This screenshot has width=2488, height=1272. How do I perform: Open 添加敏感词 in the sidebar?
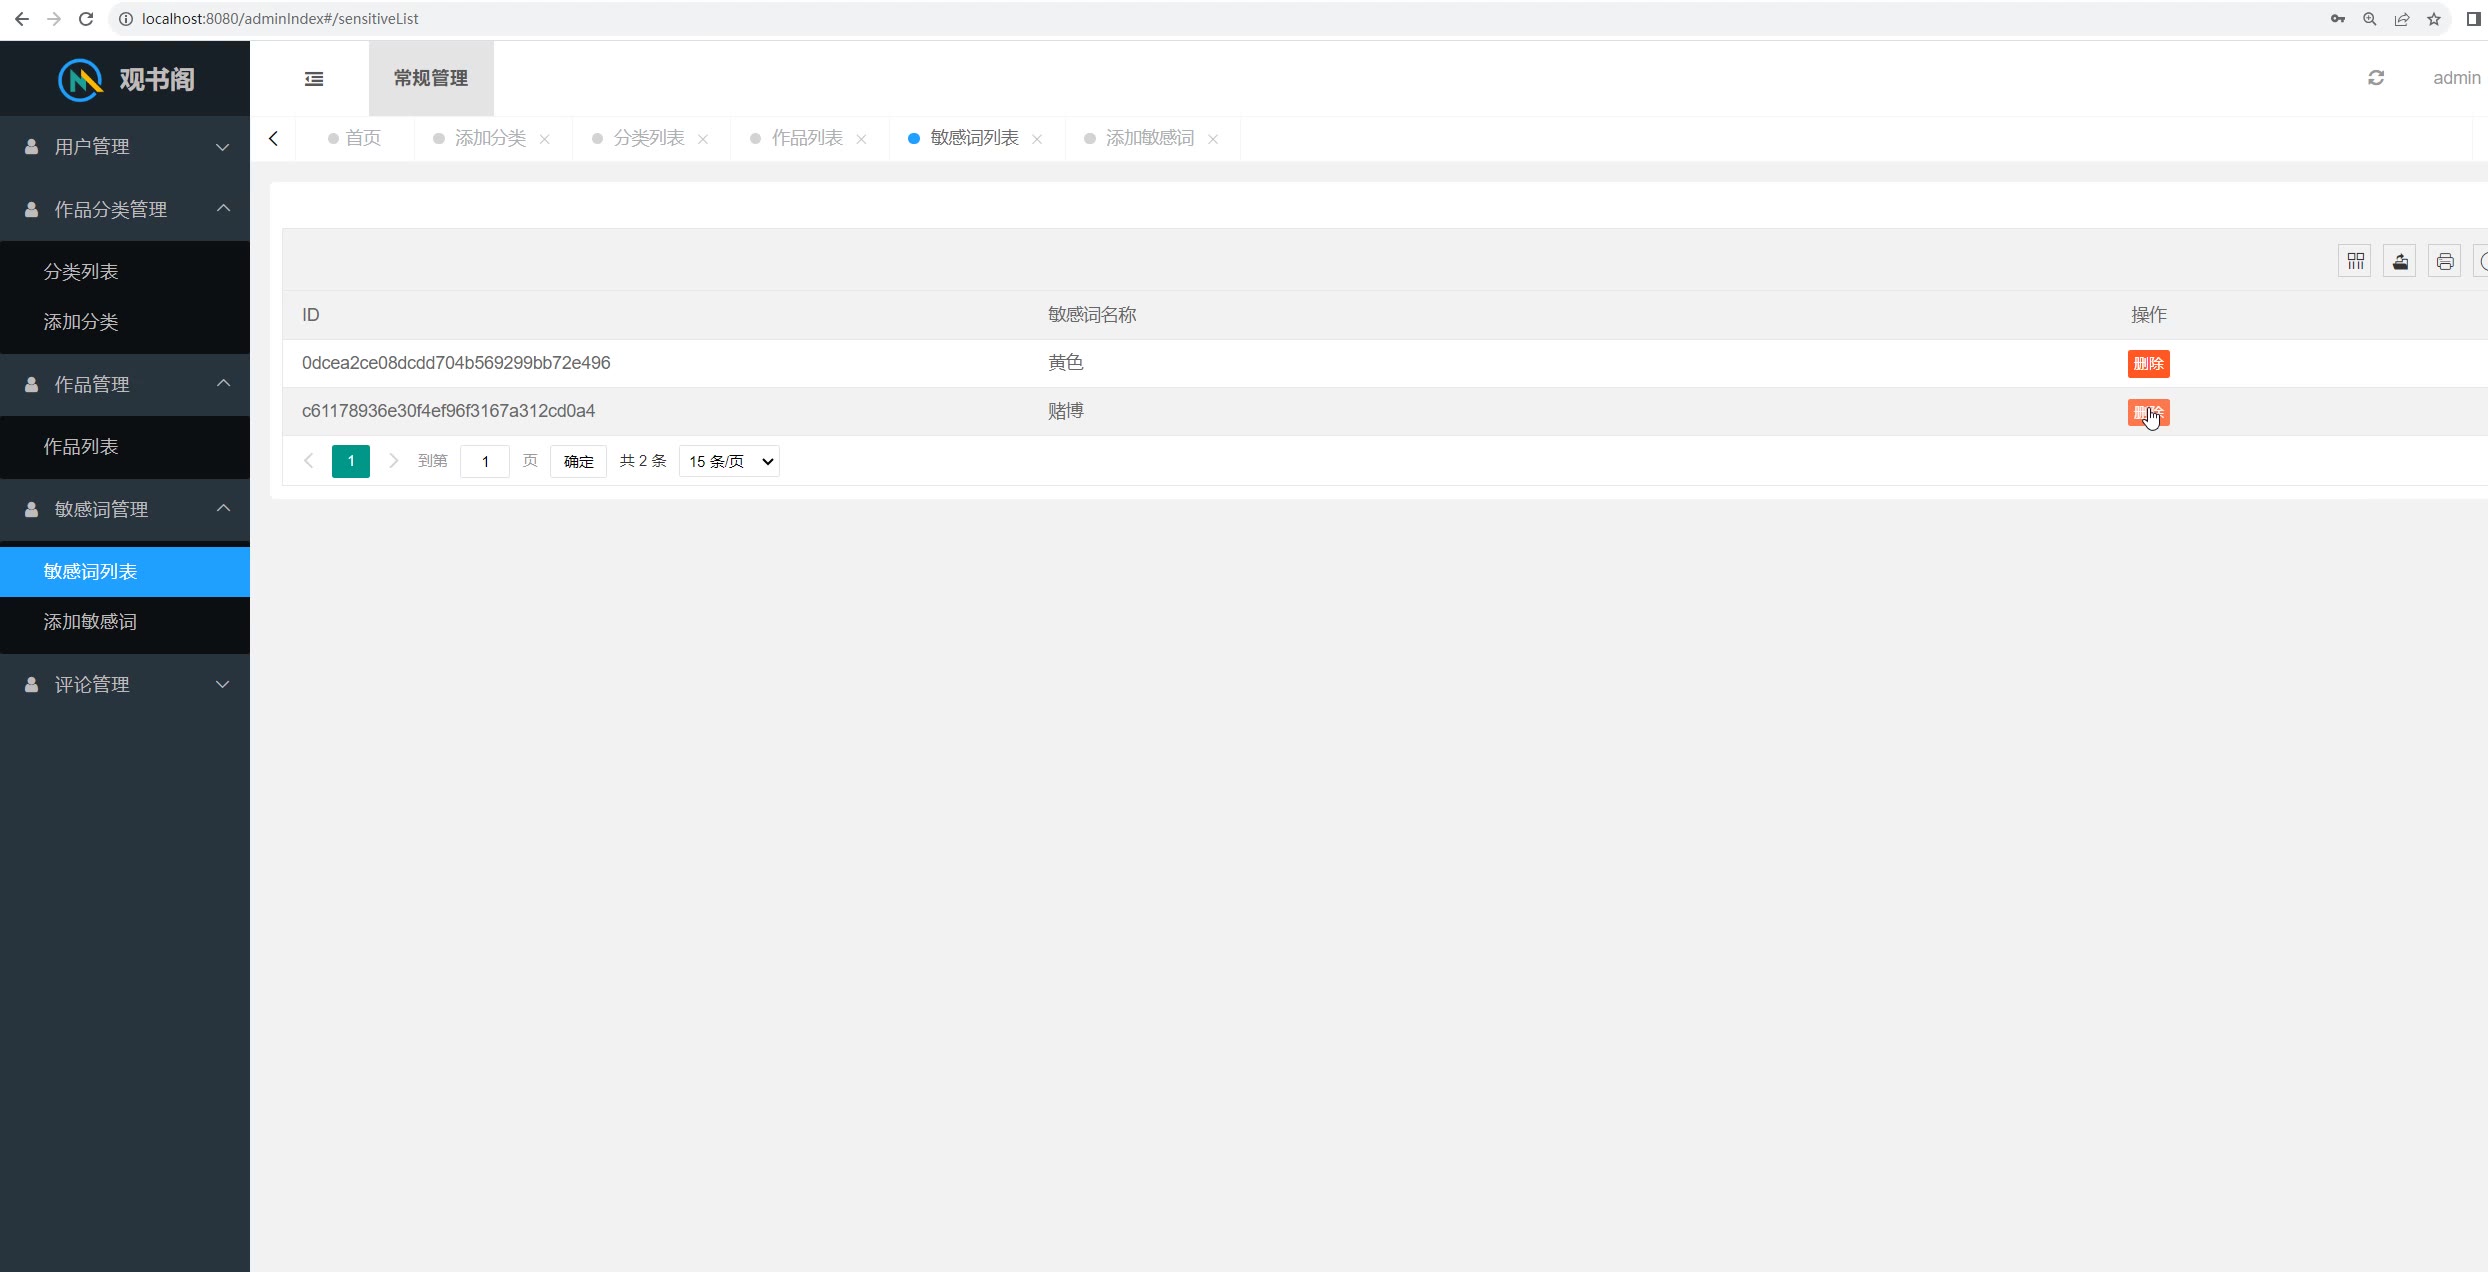pyautogui.click(x=90, y=622)
